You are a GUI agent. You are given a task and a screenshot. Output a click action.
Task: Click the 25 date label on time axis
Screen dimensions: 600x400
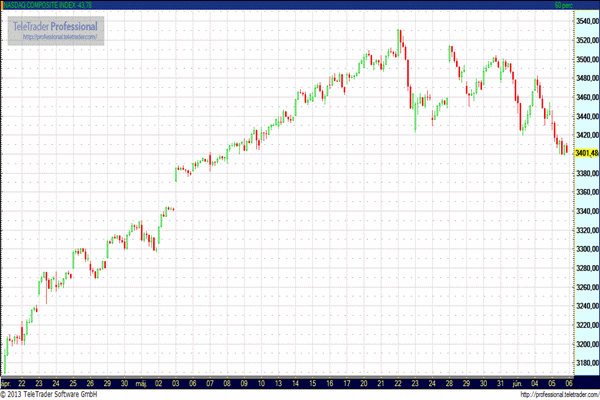tap(73, 383)
